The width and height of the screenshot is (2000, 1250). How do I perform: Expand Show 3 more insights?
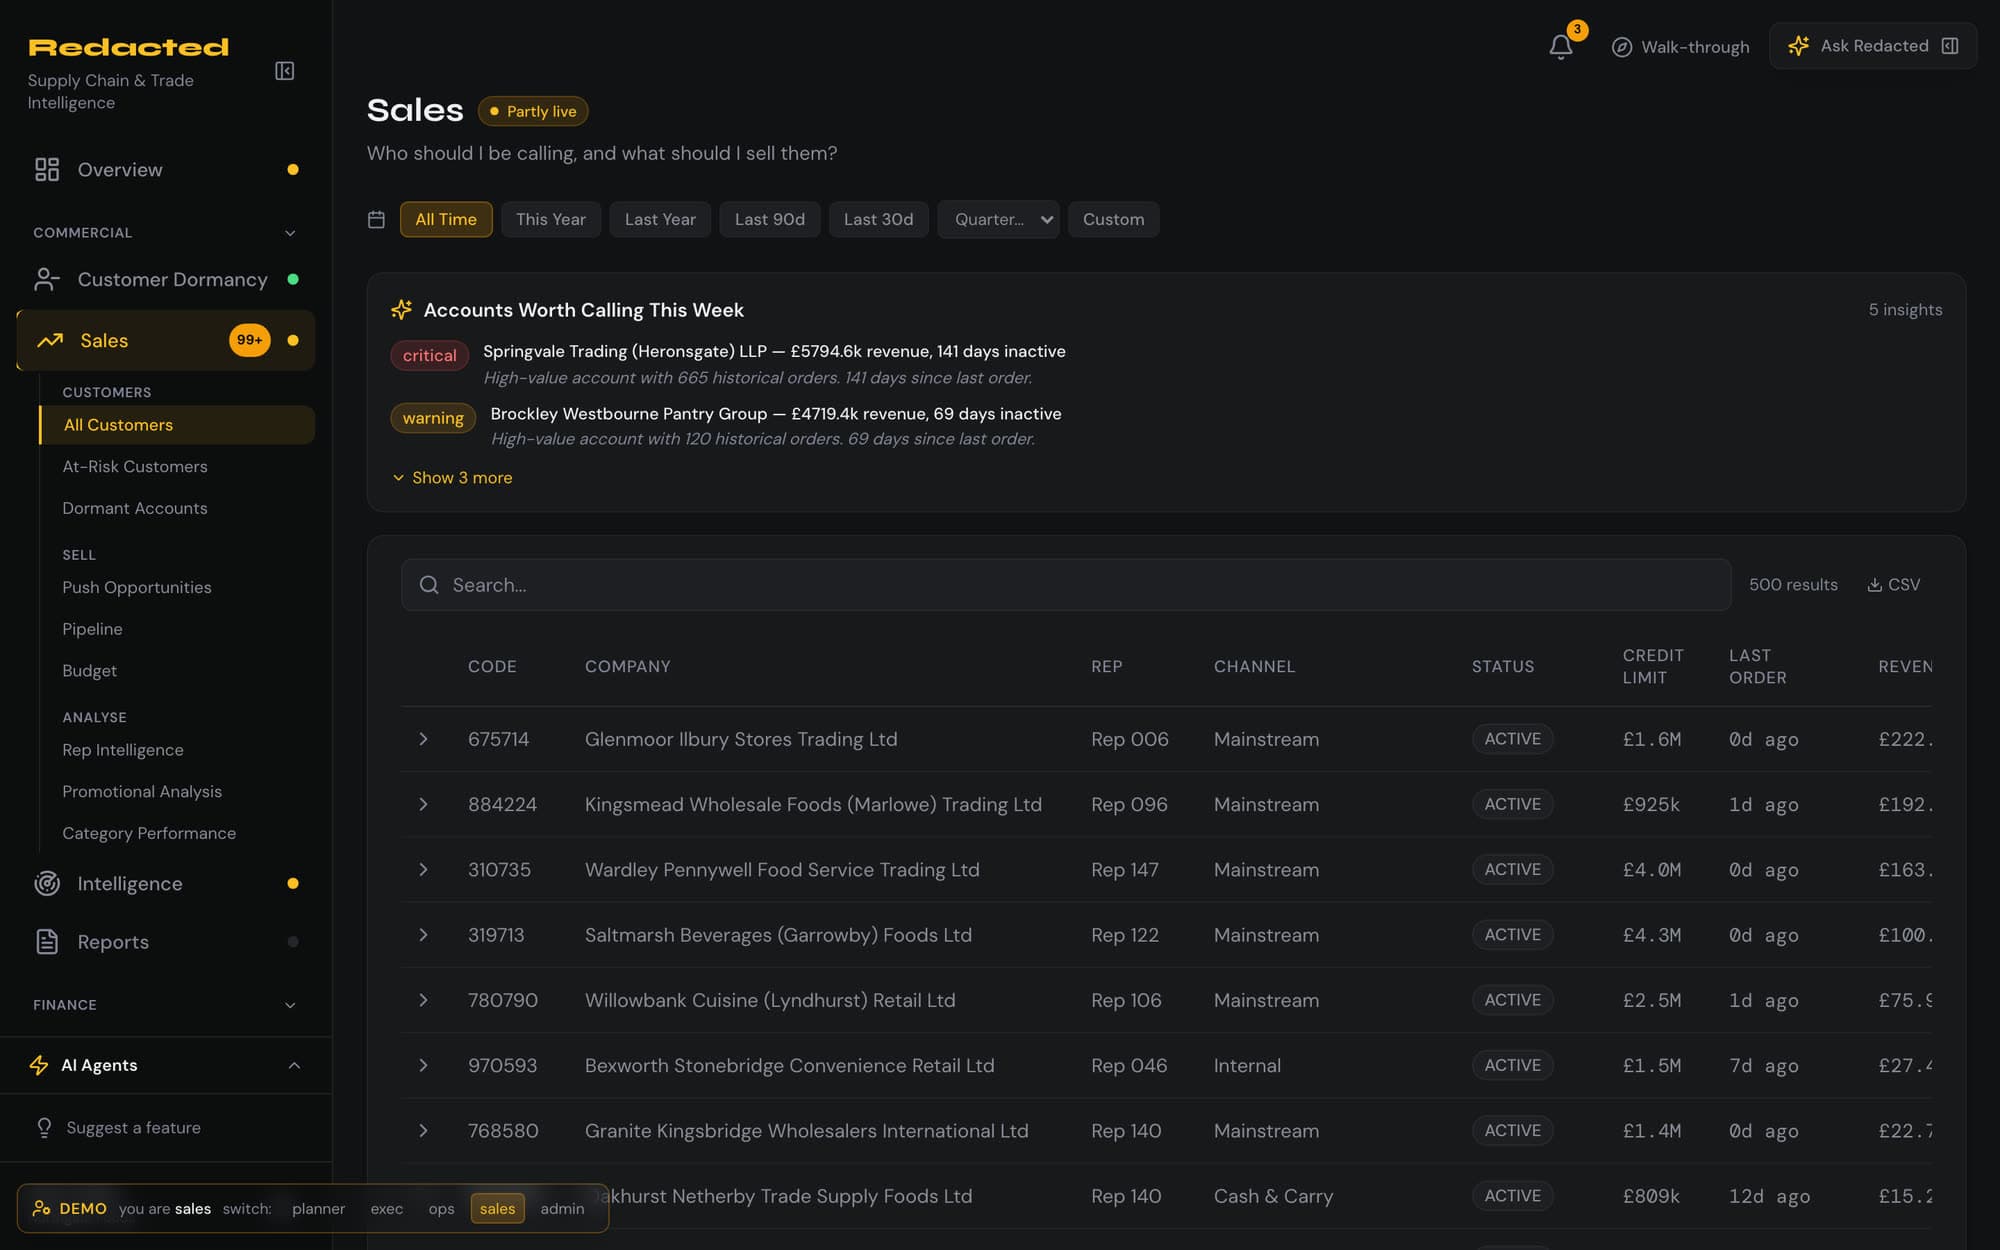point(452,478)
